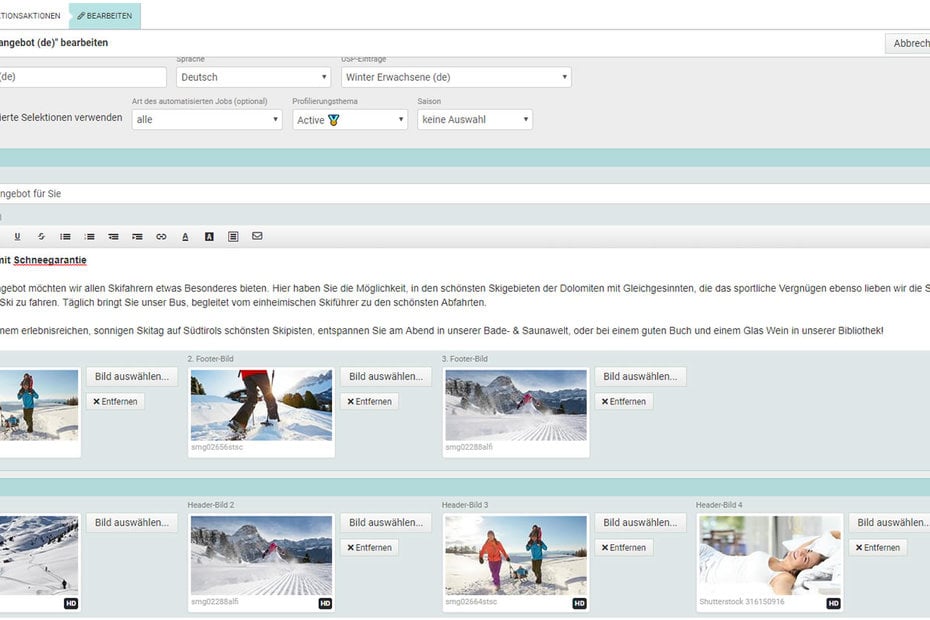Click Bild auswählen beside the first footer image
This screenshot has width=930, height=620.
[x=132, y=377]
